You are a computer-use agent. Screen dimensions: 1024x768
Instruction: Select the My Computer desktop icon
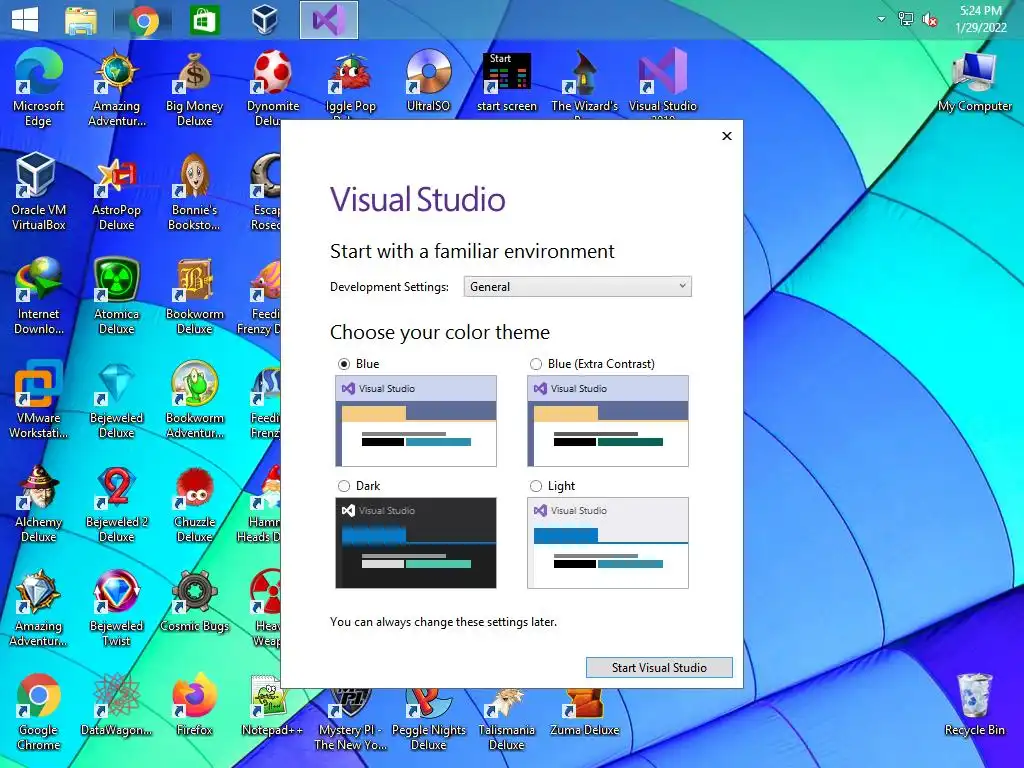974,81
